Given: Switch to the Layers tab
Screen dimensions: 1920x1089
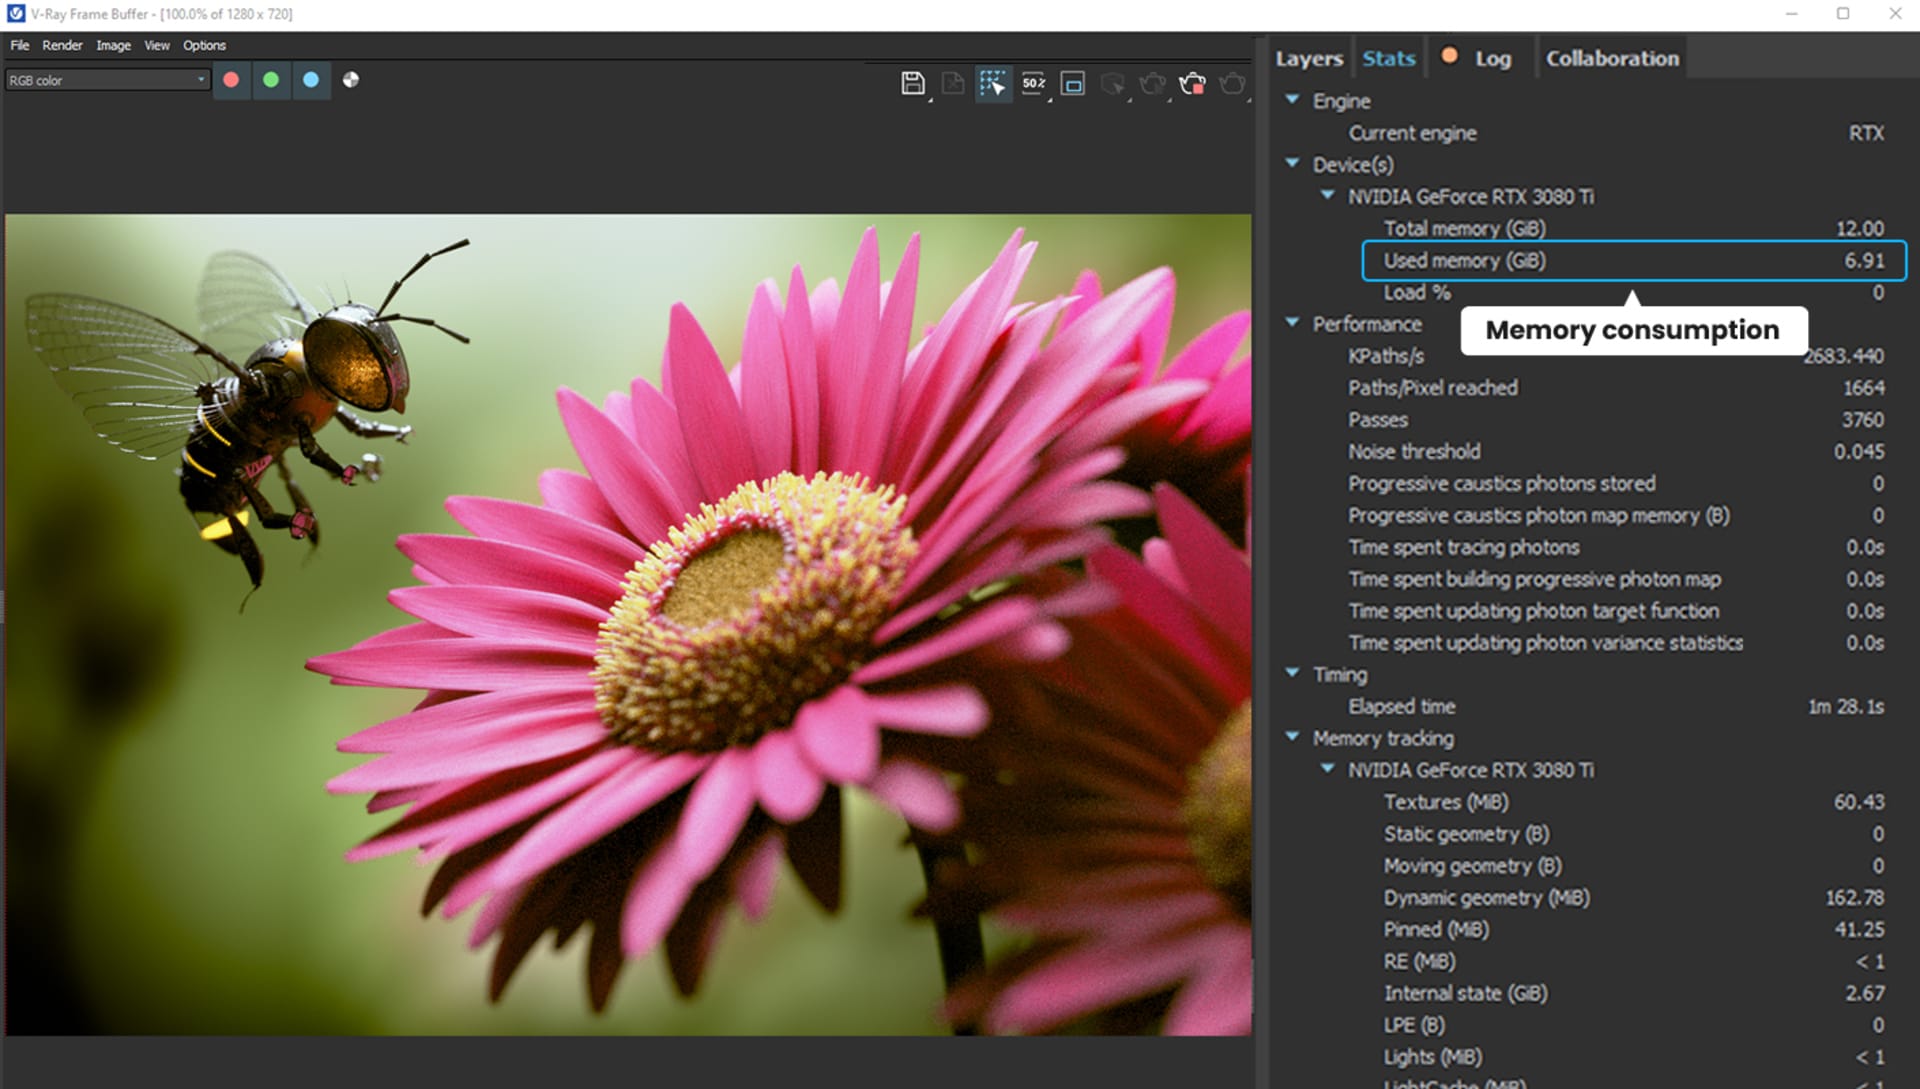Looking at the screenshot, I should (1311, 58).
